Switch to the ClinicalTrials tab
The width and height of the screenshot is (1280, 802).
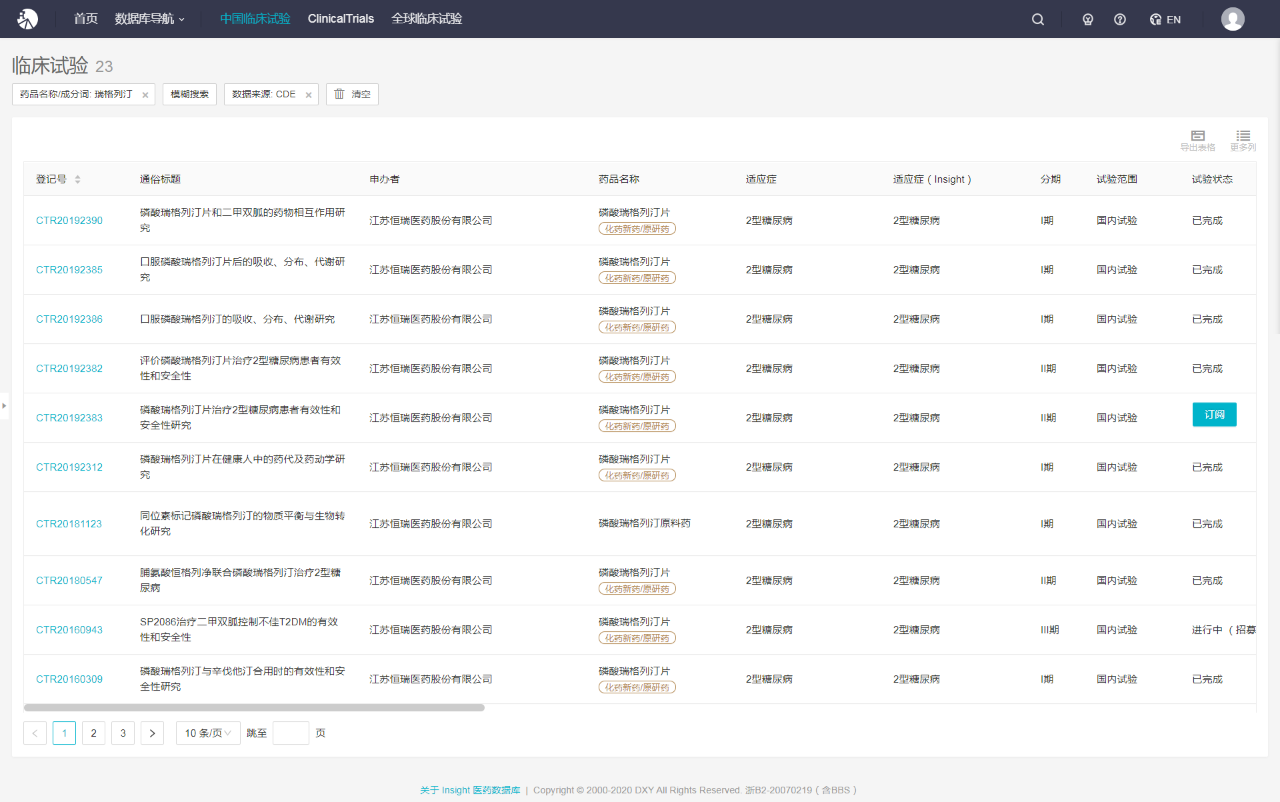pos(341,19)
